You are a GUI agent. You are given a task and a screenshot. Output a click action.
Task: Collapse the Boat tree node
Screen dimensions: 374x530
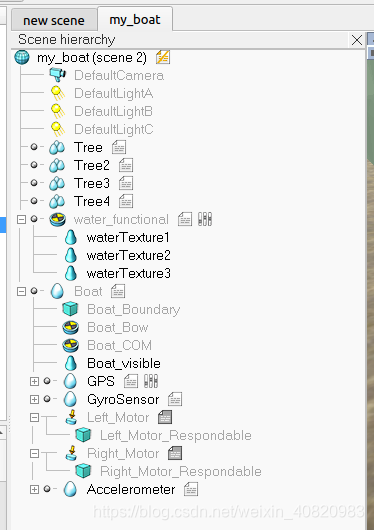click(21, 291)
